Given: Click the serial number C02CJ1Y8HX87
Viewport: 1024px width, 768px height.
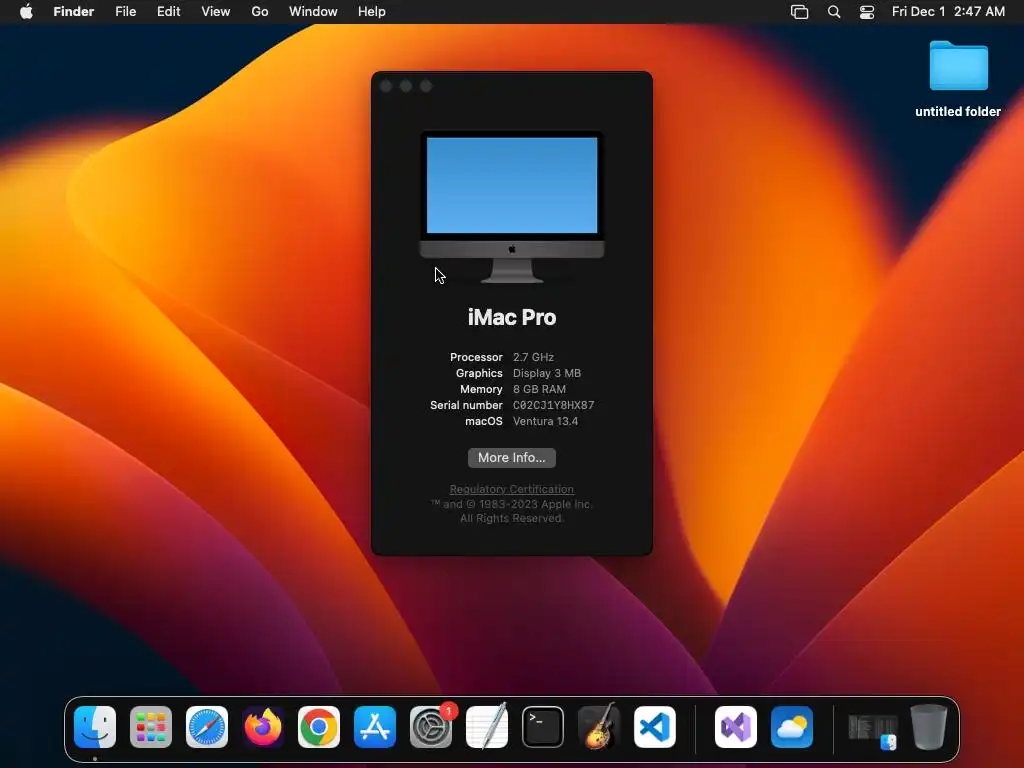Looking at the screenshot, I should coord(554,406).
